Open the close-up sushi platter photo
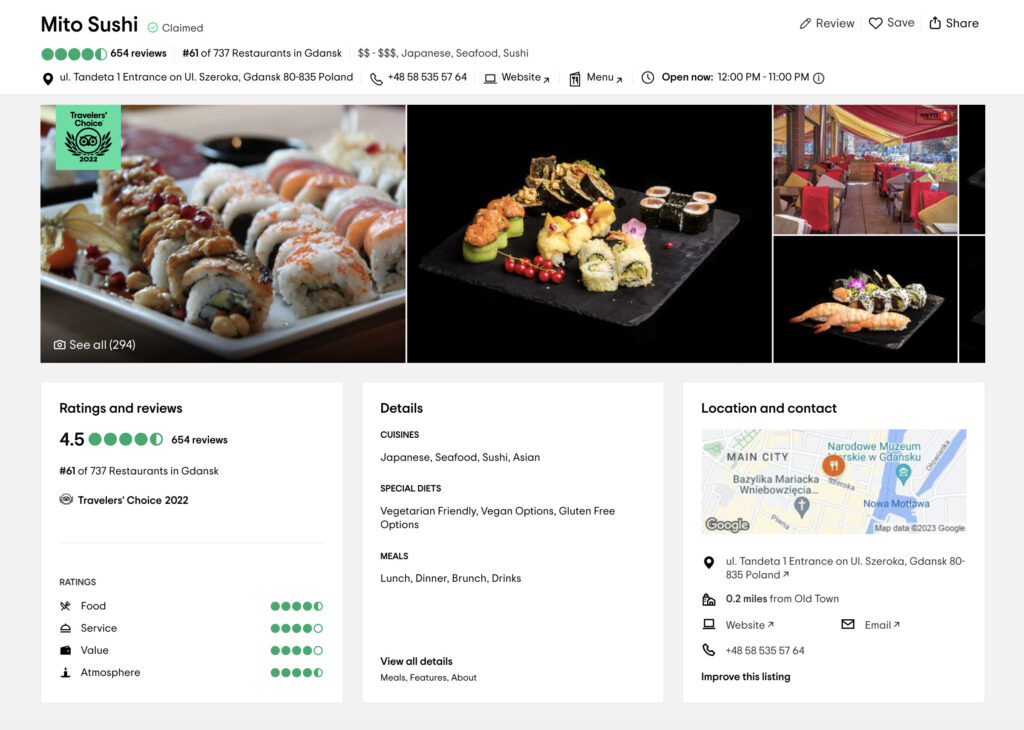The width and height of the screenshot is (1024, 730). pos(223,234)
